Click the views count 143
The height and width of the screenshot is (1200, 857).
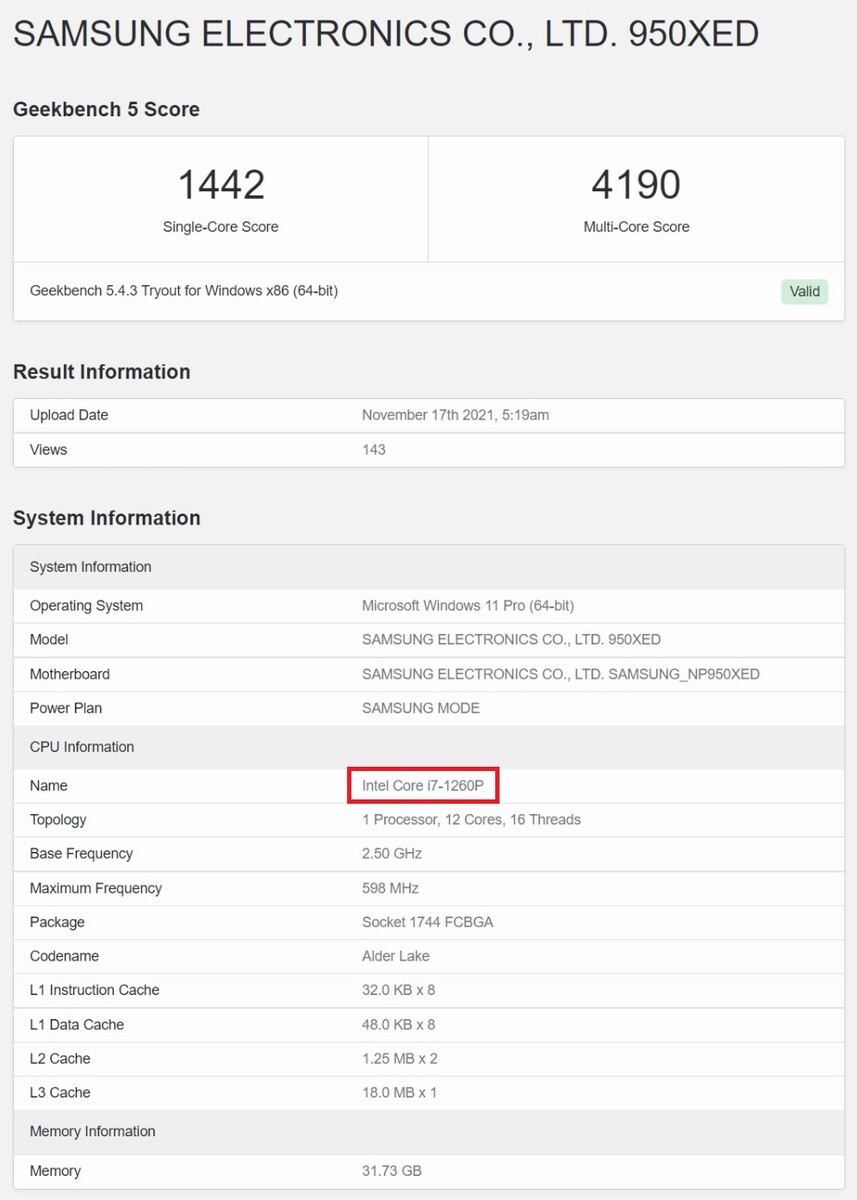tap(374, 450)
